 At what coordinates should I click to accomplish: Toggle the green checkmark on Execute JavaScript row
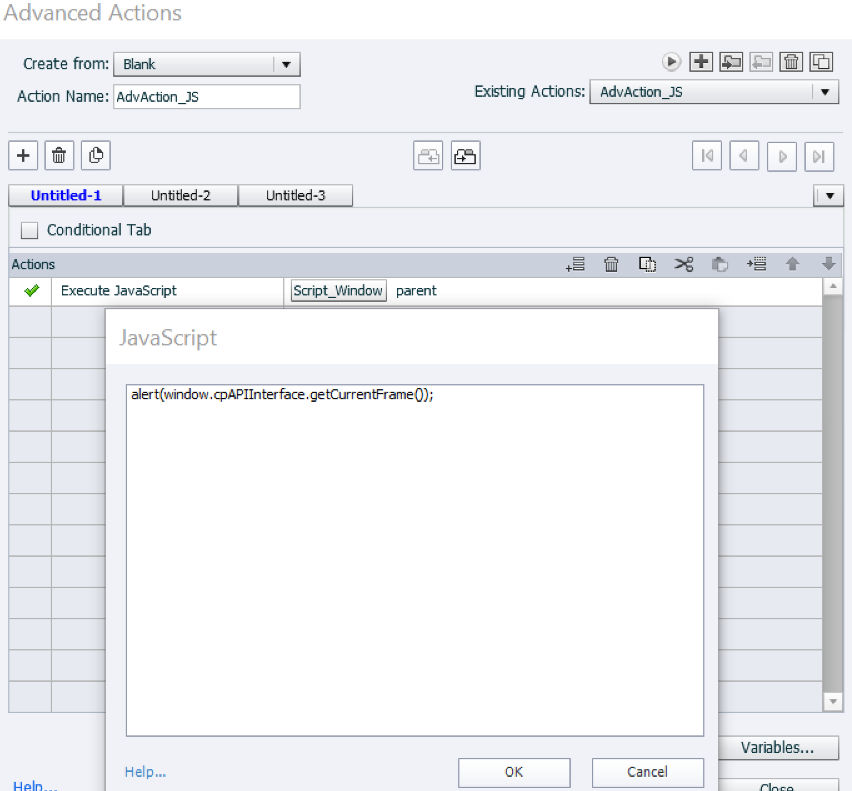tap(32, 291)
